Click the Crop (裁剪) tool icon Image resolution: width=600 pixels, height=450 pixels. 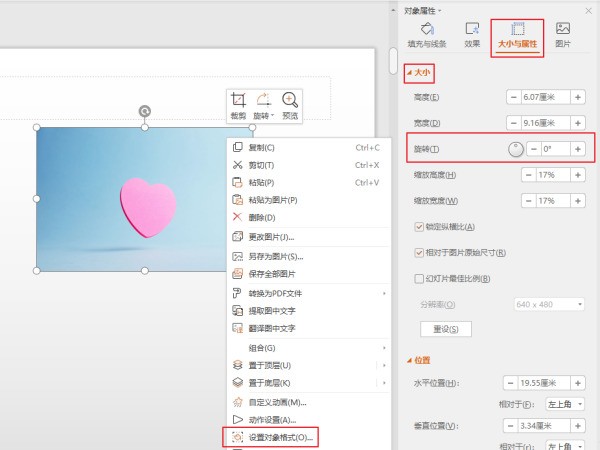pos(238,100)
